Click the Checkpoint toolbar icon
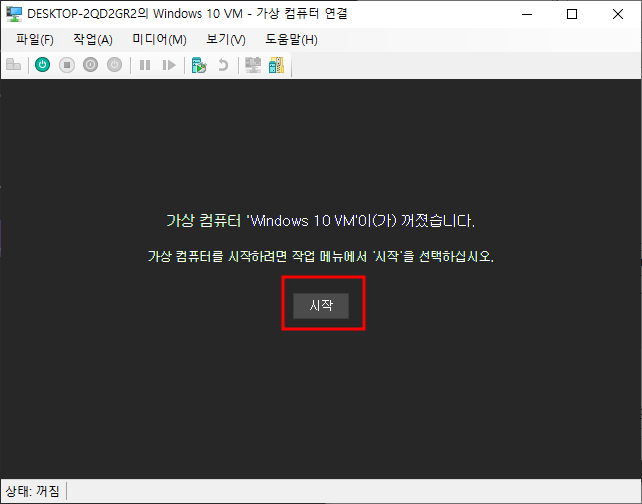 (199, 65)
